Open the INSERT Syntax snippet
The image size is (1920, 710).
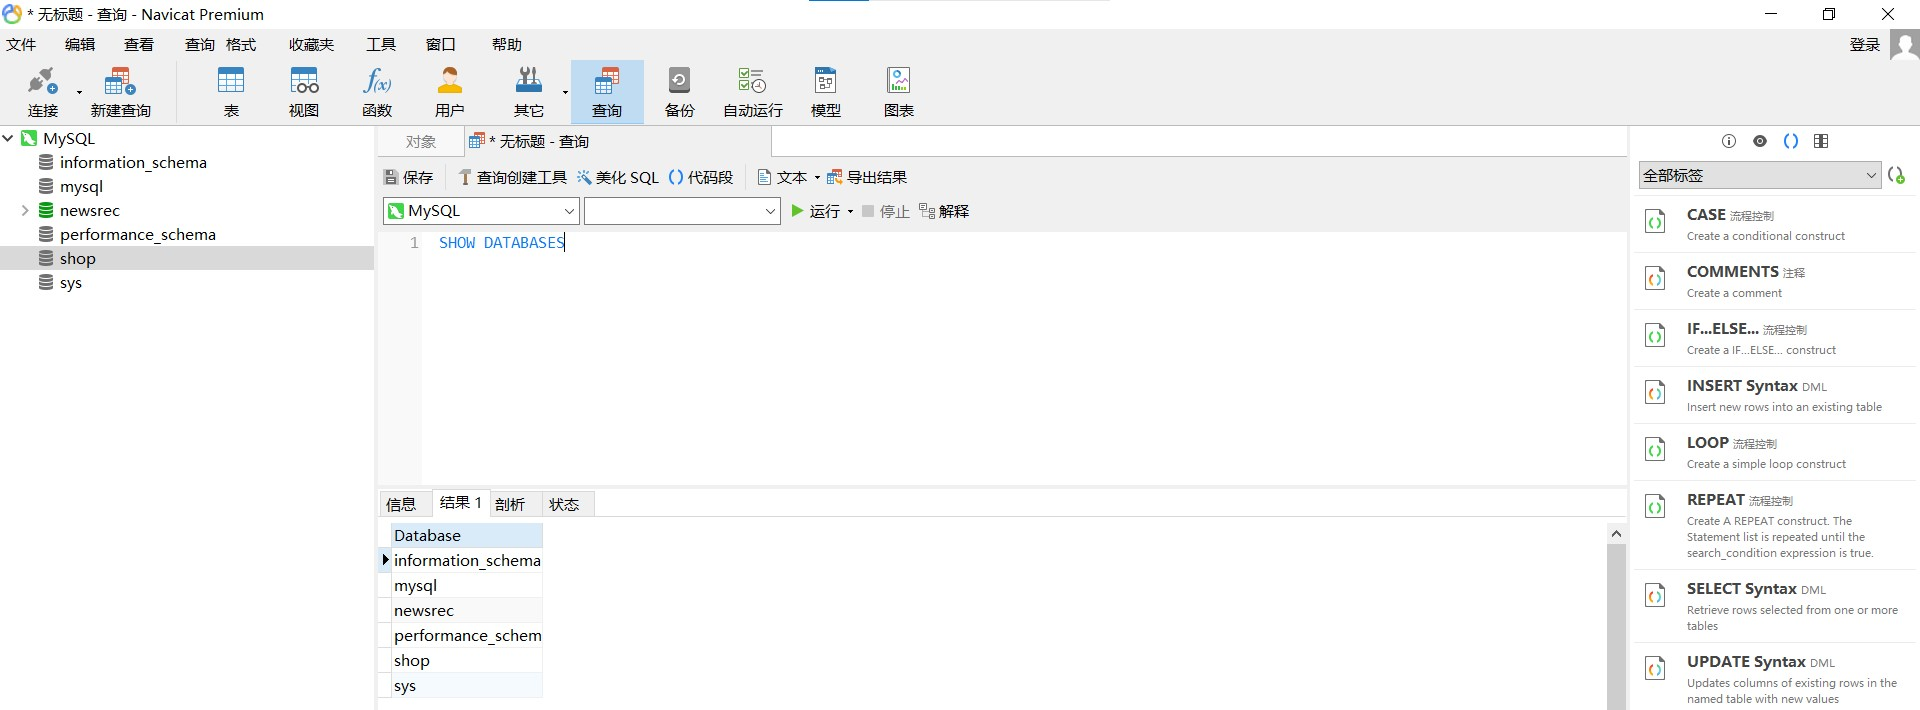tap(1776, 395)
